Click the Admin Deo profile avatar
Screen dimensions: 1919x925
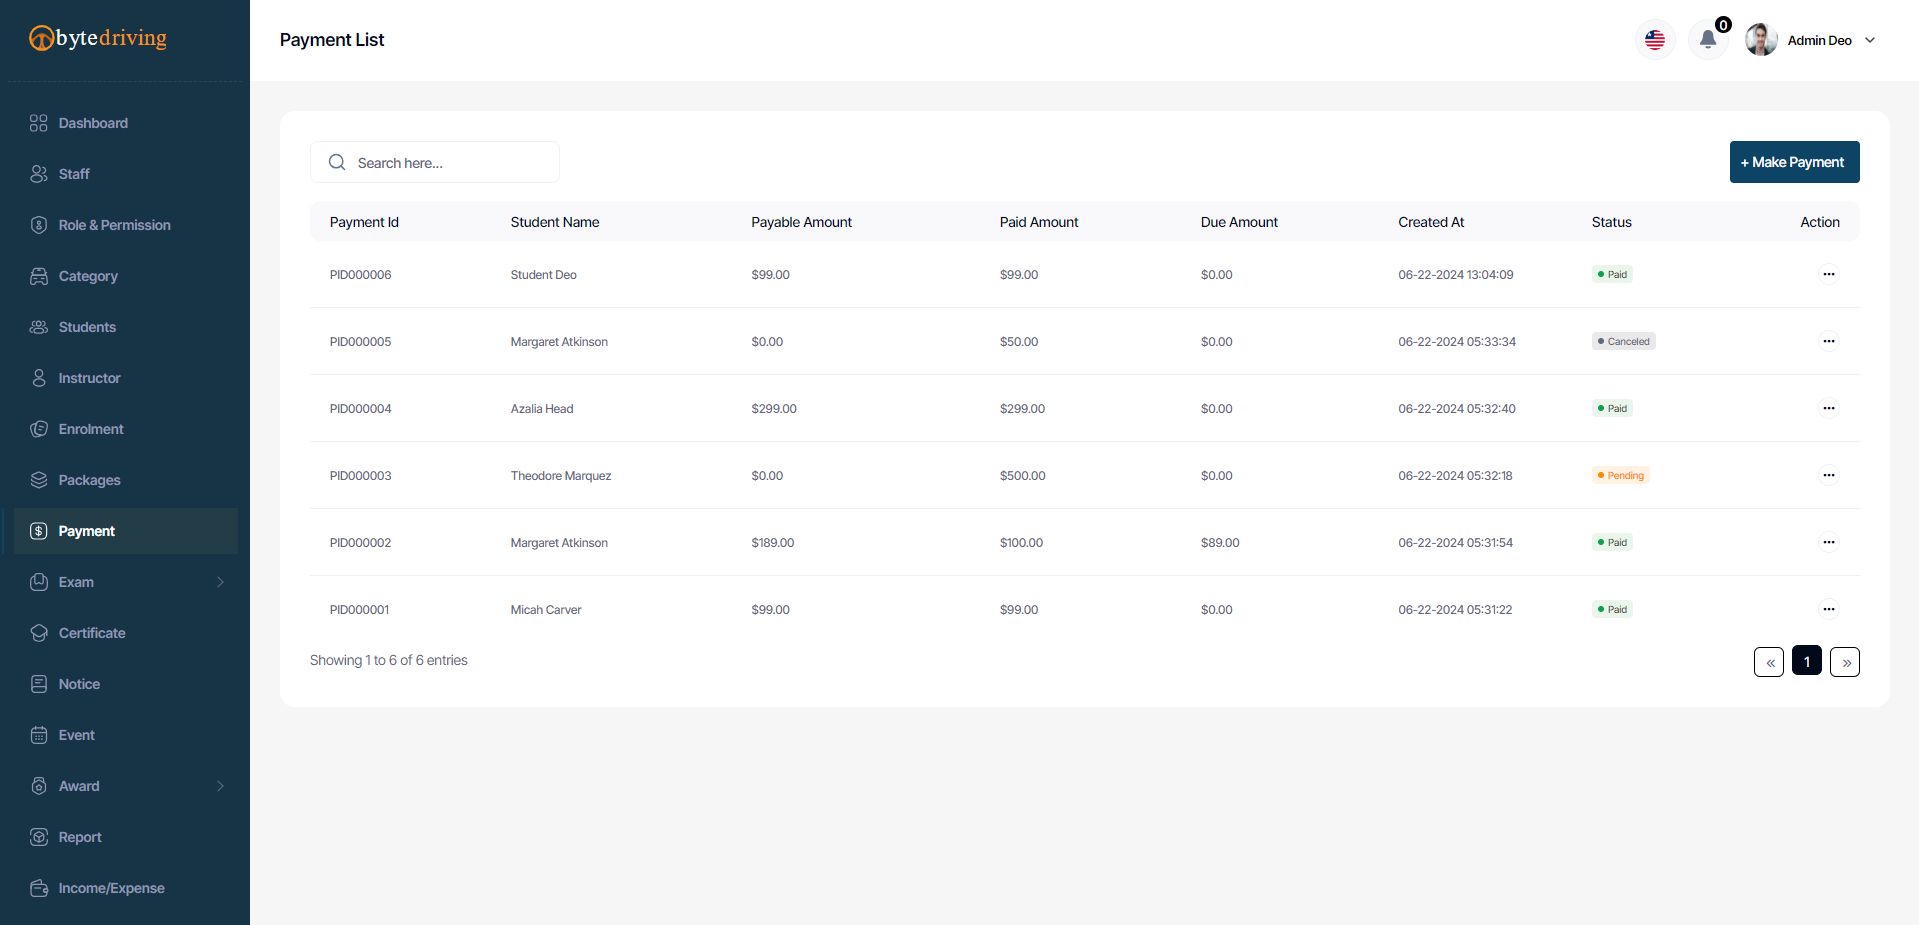click(1761, 40)
